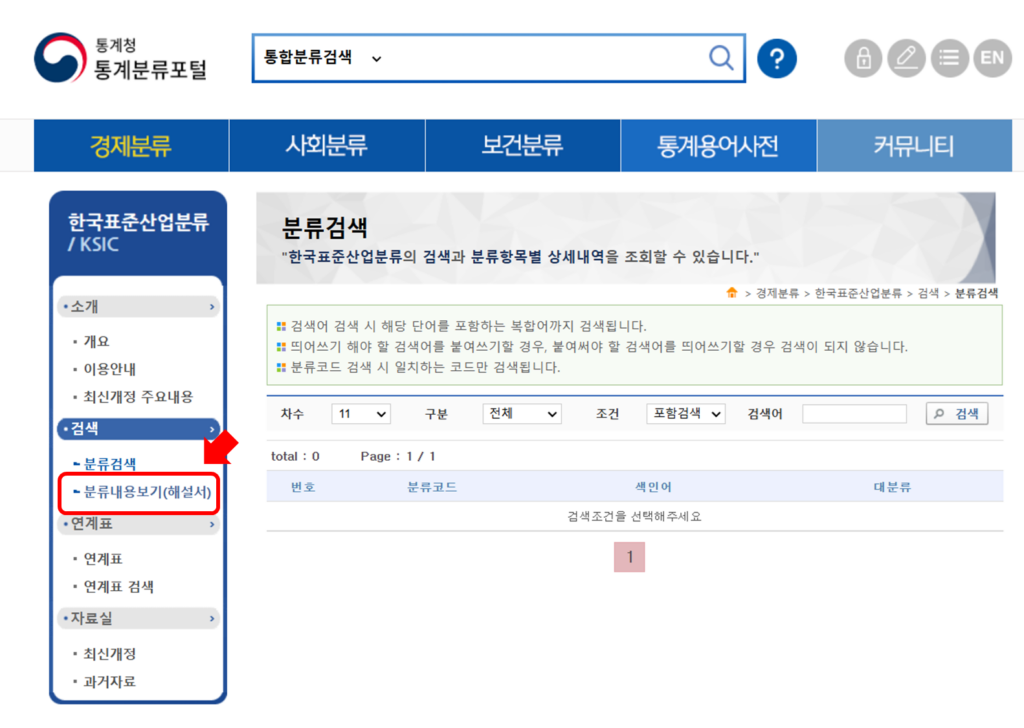The height and width of the screenshot is (728, 1024).
Task: Click the pencil edit icon at top right
Action: (x=906, y=58)
